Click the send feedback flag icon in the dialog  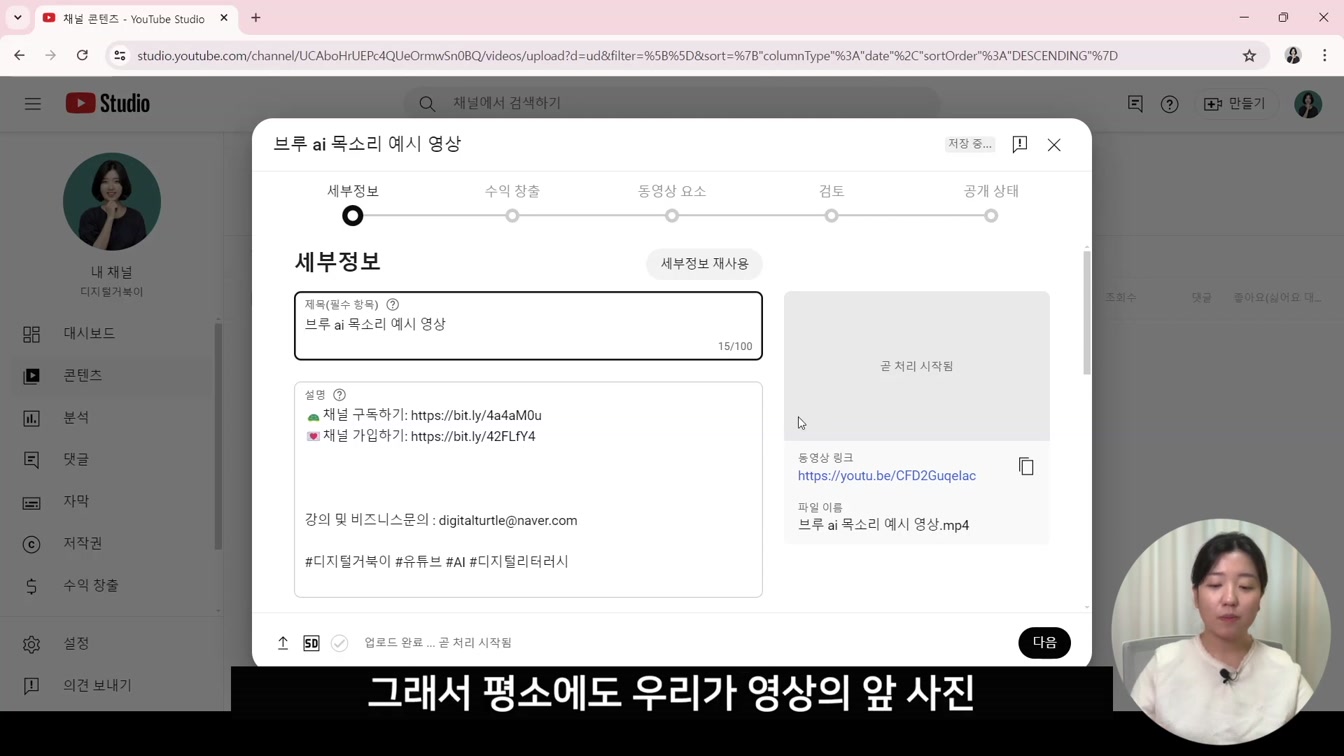tap(1019, 144)
